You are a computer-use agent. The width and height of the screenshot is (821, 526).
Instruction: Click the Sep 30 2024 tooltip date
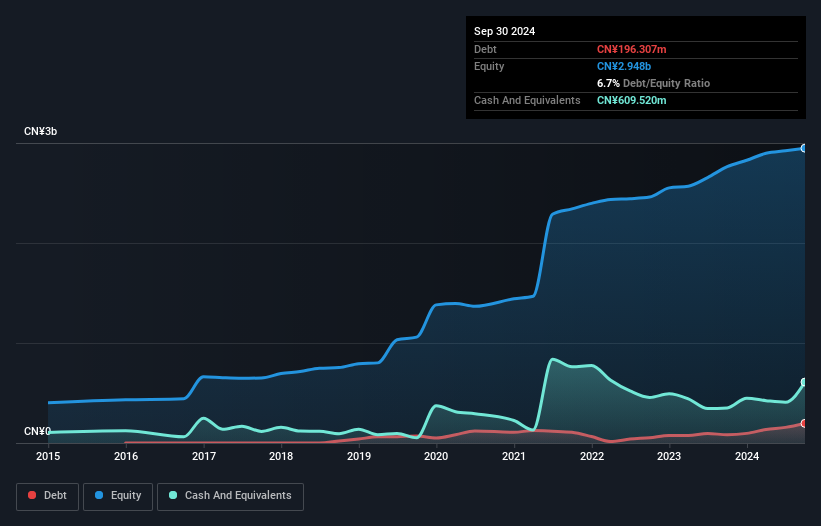click(x=504, y=31)
